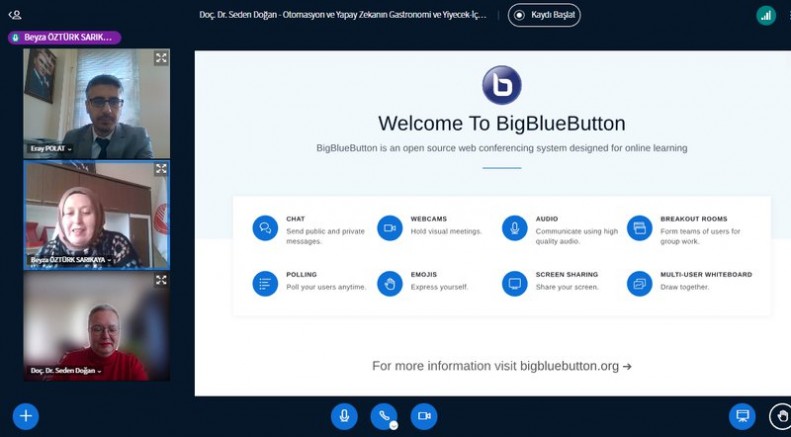Toggle the users list panel icon
The height and width of the screenshot is (437, 791).
click(x=14, y=15)
